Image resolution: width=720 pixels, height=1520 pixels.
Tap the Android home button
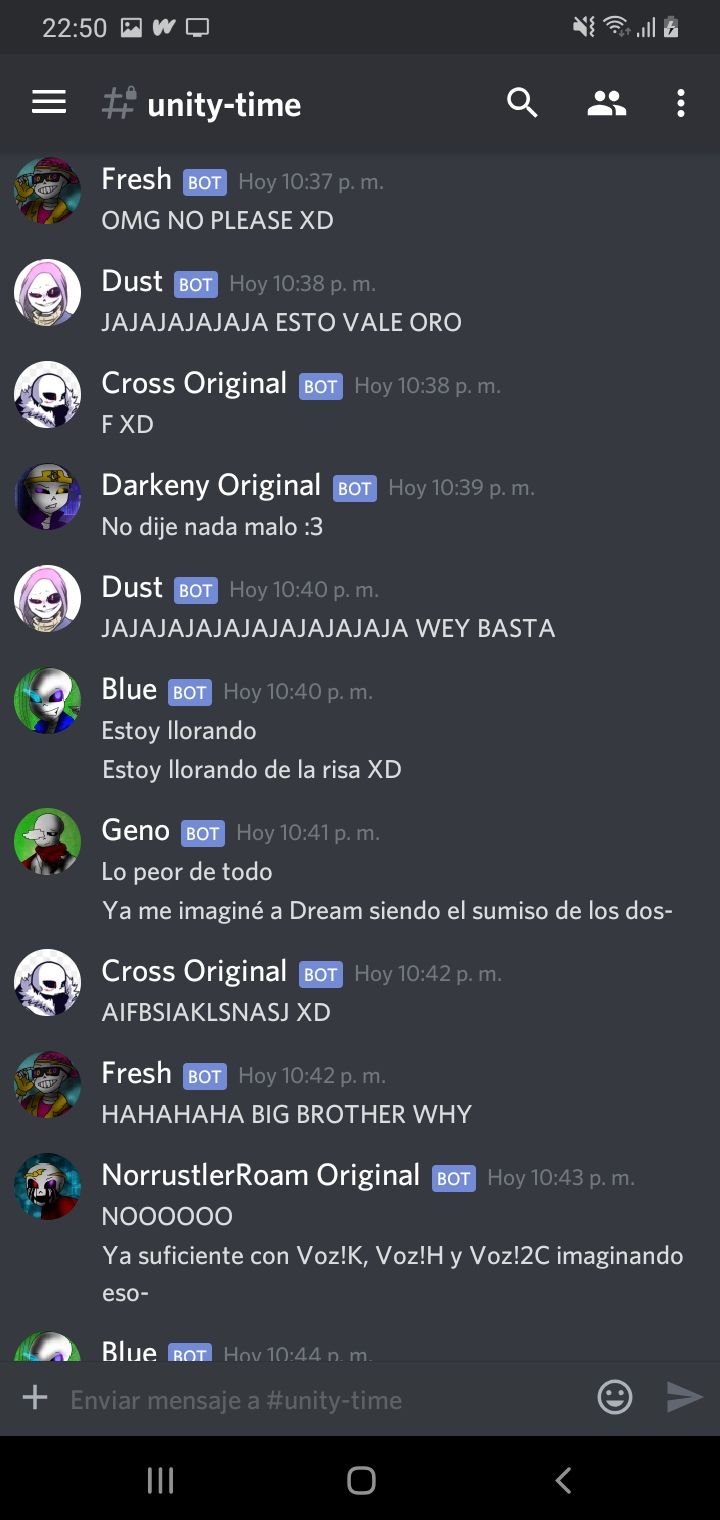pos(361,1480)
